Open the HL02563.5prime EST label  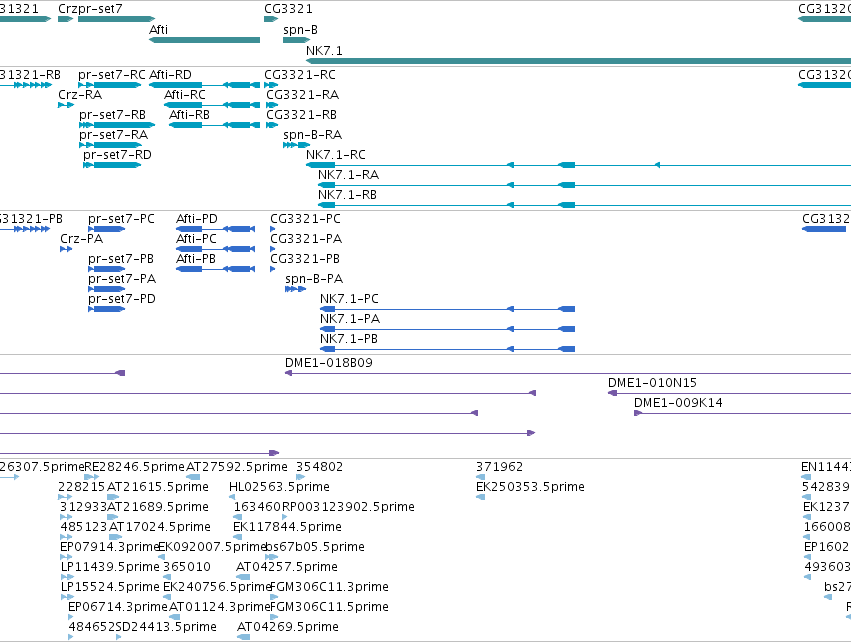click(280, 487)
